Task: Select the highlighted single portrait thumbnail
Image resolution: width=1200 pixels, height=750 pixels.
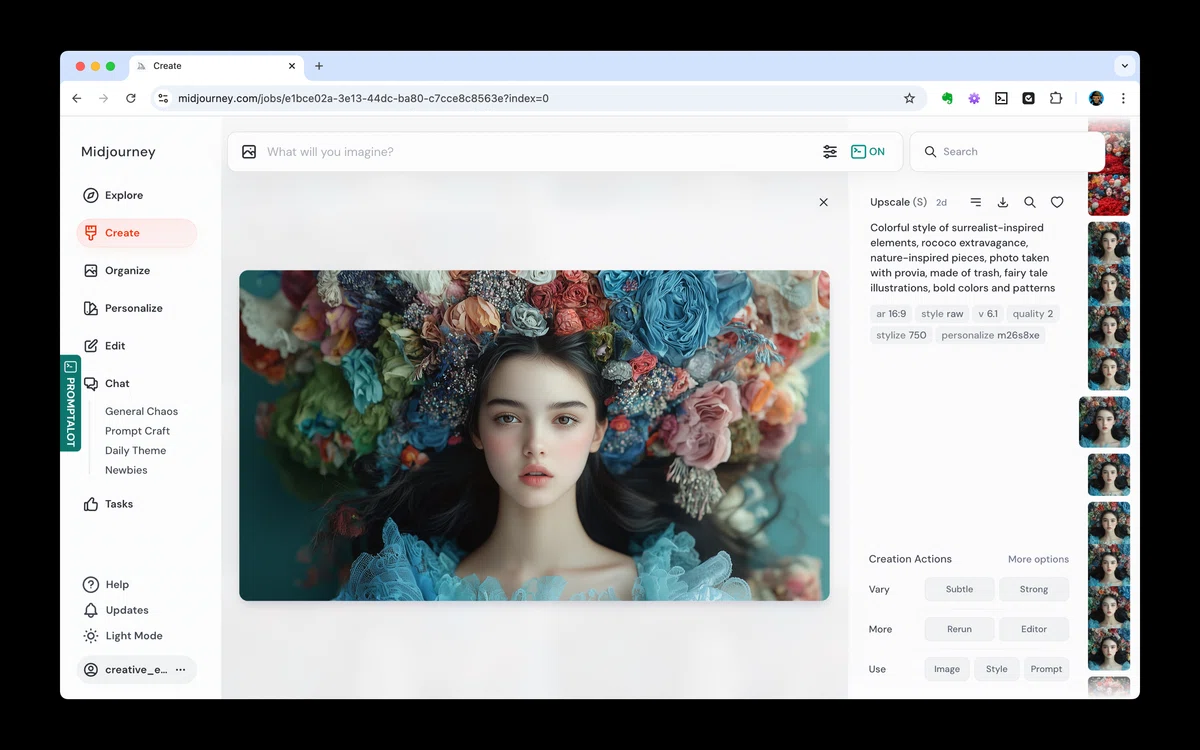Action: pyautogui.click(x=1105, y=422)
